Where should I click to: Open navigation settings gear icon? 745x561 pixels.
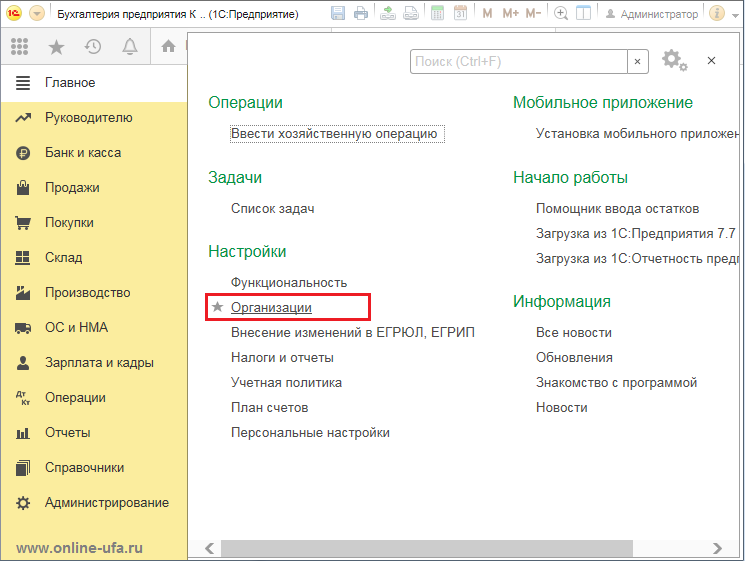click(x=674, y=60)
